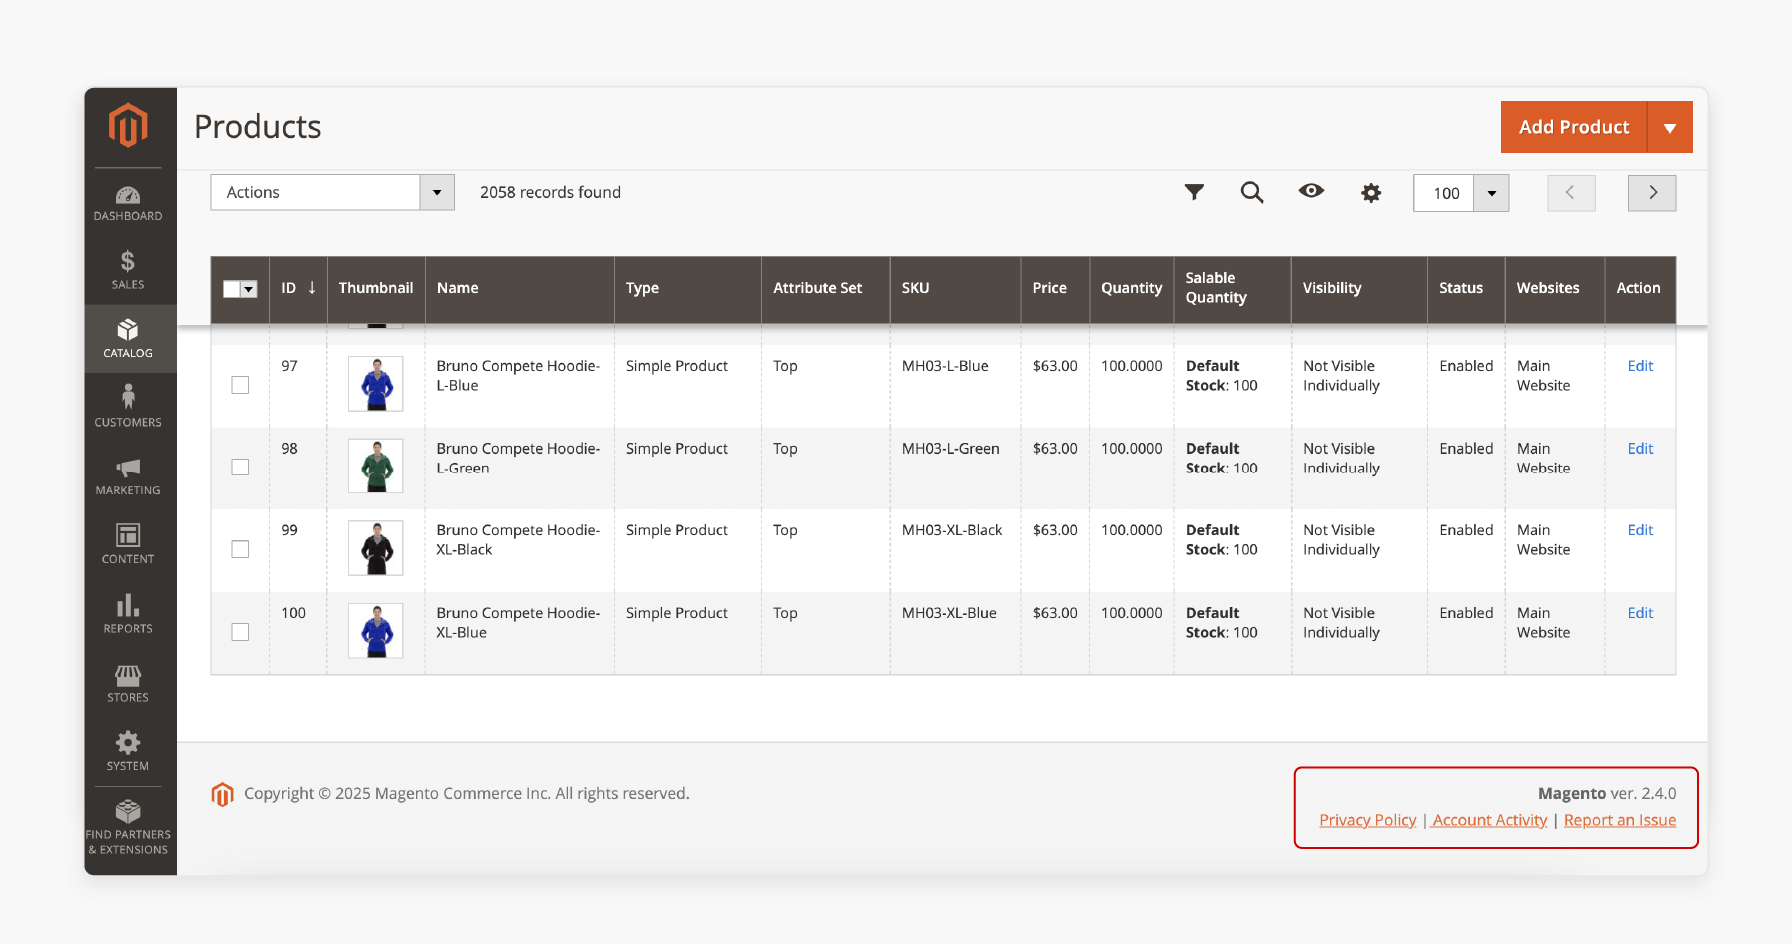Sort by the Visibility column header
The width and height of the screenshot is (1792, 944).
point(1359,288)
